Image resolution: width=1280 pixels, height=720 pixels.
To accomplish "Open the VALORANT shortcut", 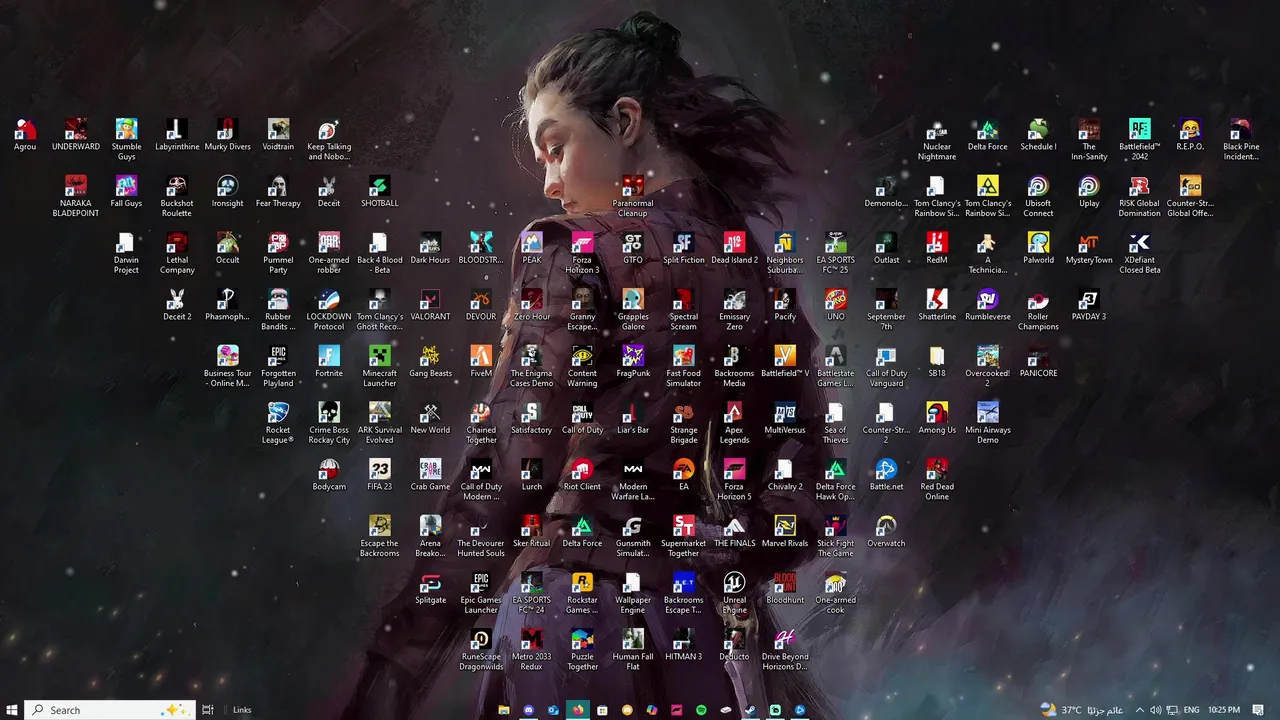I will 430,306.
